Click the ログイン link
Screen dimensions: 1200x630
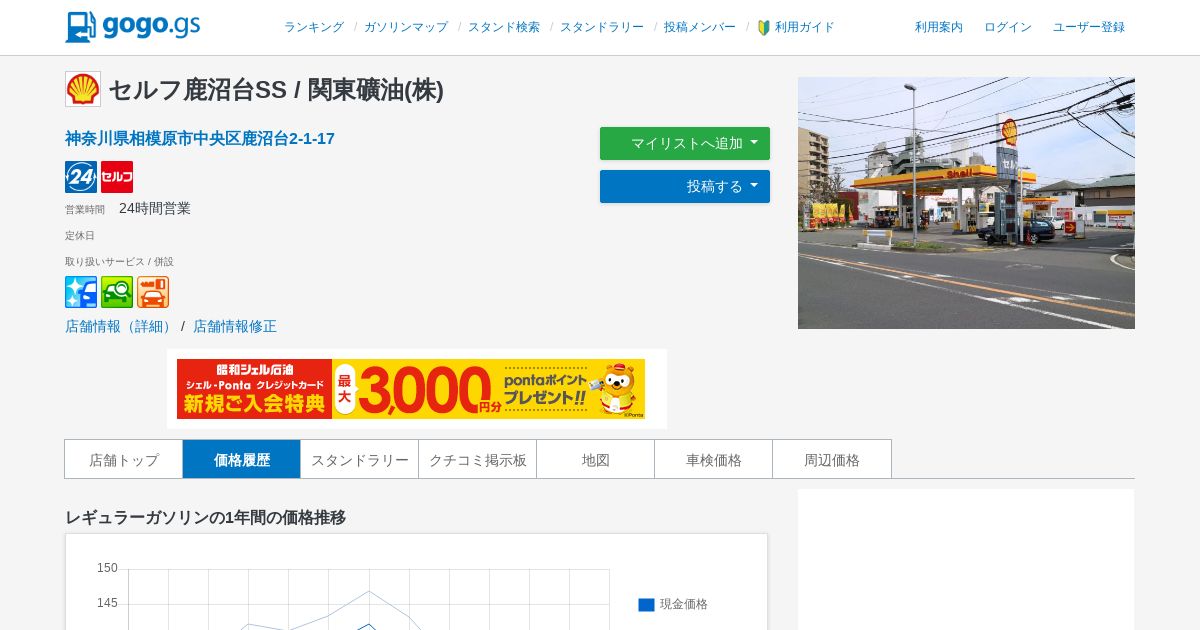[x=1008, y=27]
